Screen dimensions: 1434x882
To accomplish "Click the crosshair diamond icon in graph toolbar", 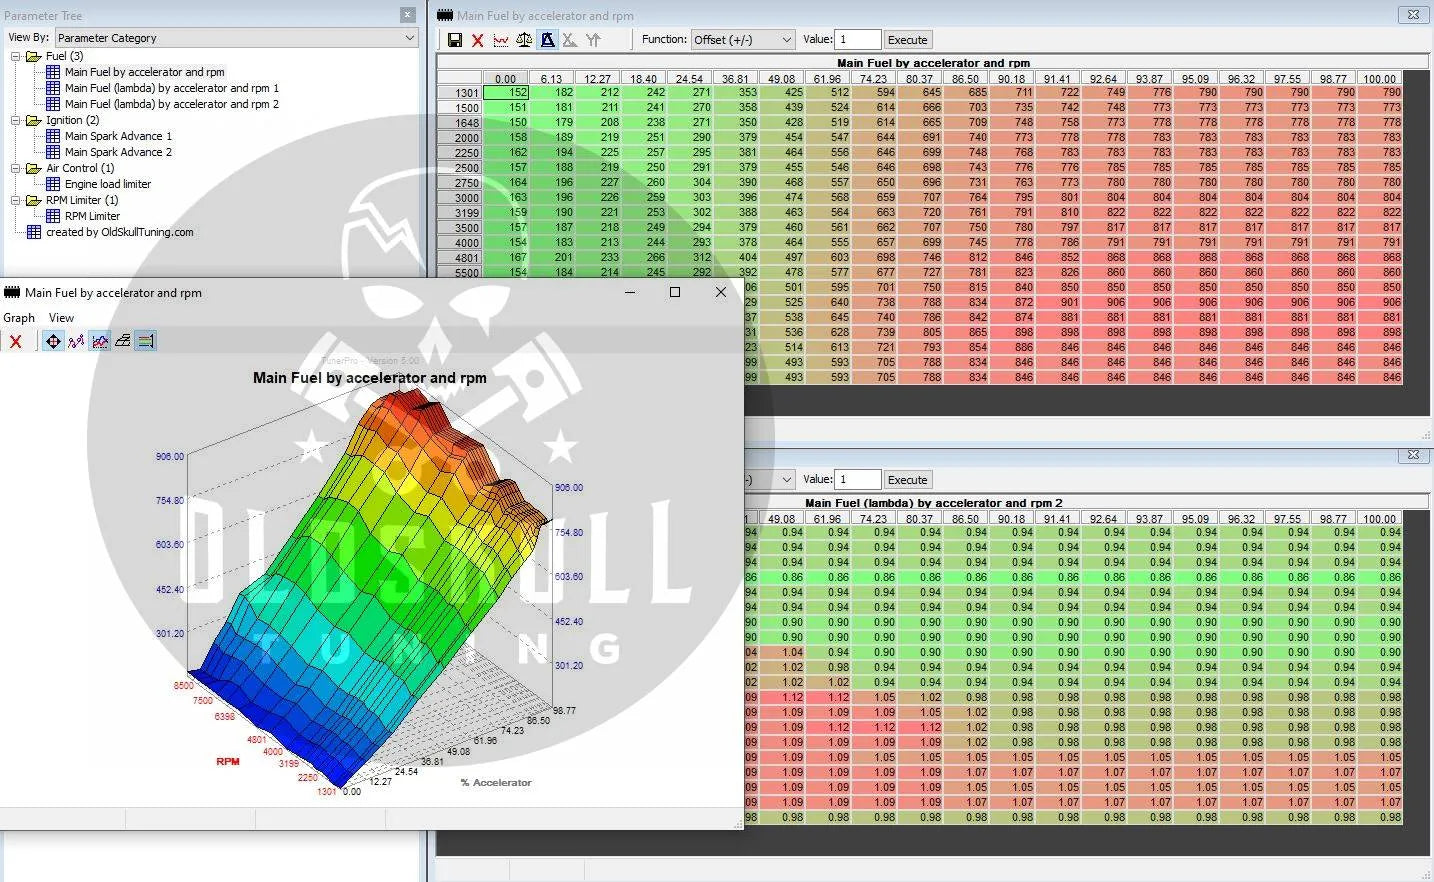I will 53,341.
